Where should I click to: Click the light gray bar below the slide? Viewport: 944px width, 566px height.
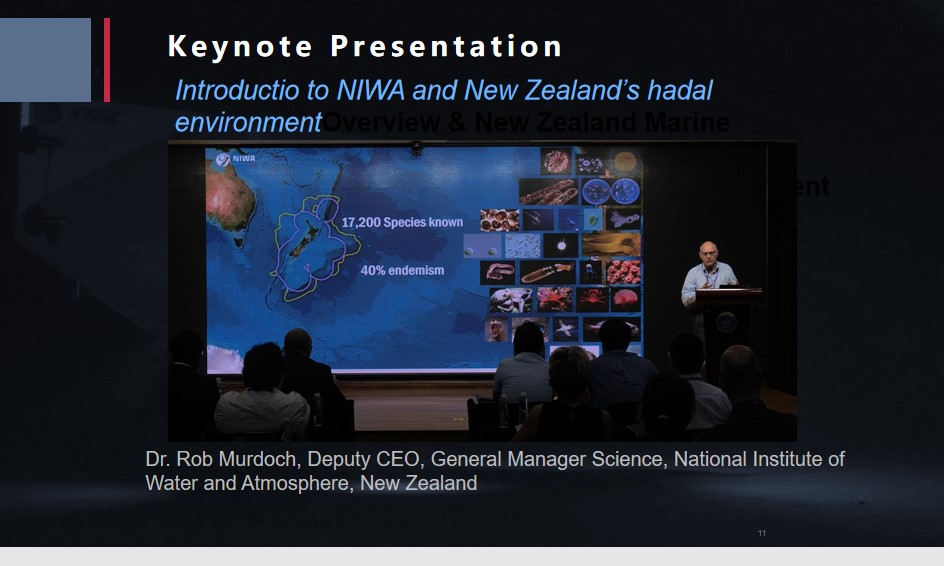[x=472, y=556]
